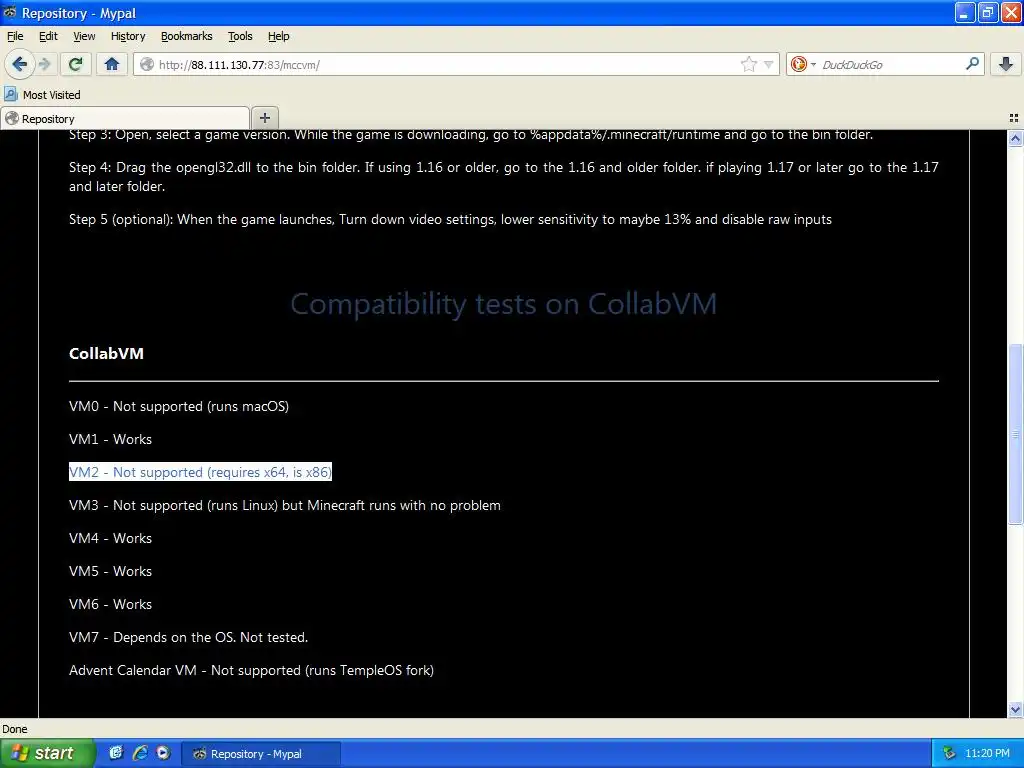Click the 'Done' status bar text
The image size is (1024, 768).
pyautogui.click(x=15, y=729)
